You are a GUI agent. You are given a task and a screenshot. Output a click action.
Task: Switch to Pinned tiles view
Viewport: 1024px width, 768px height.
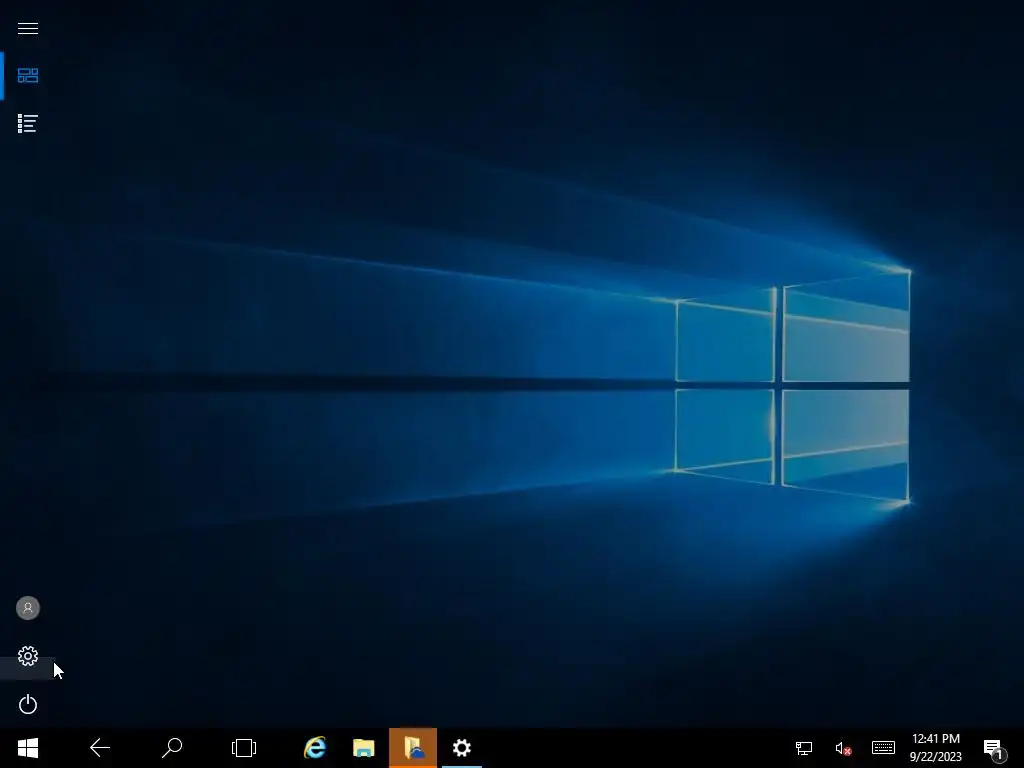coord(27,76)
